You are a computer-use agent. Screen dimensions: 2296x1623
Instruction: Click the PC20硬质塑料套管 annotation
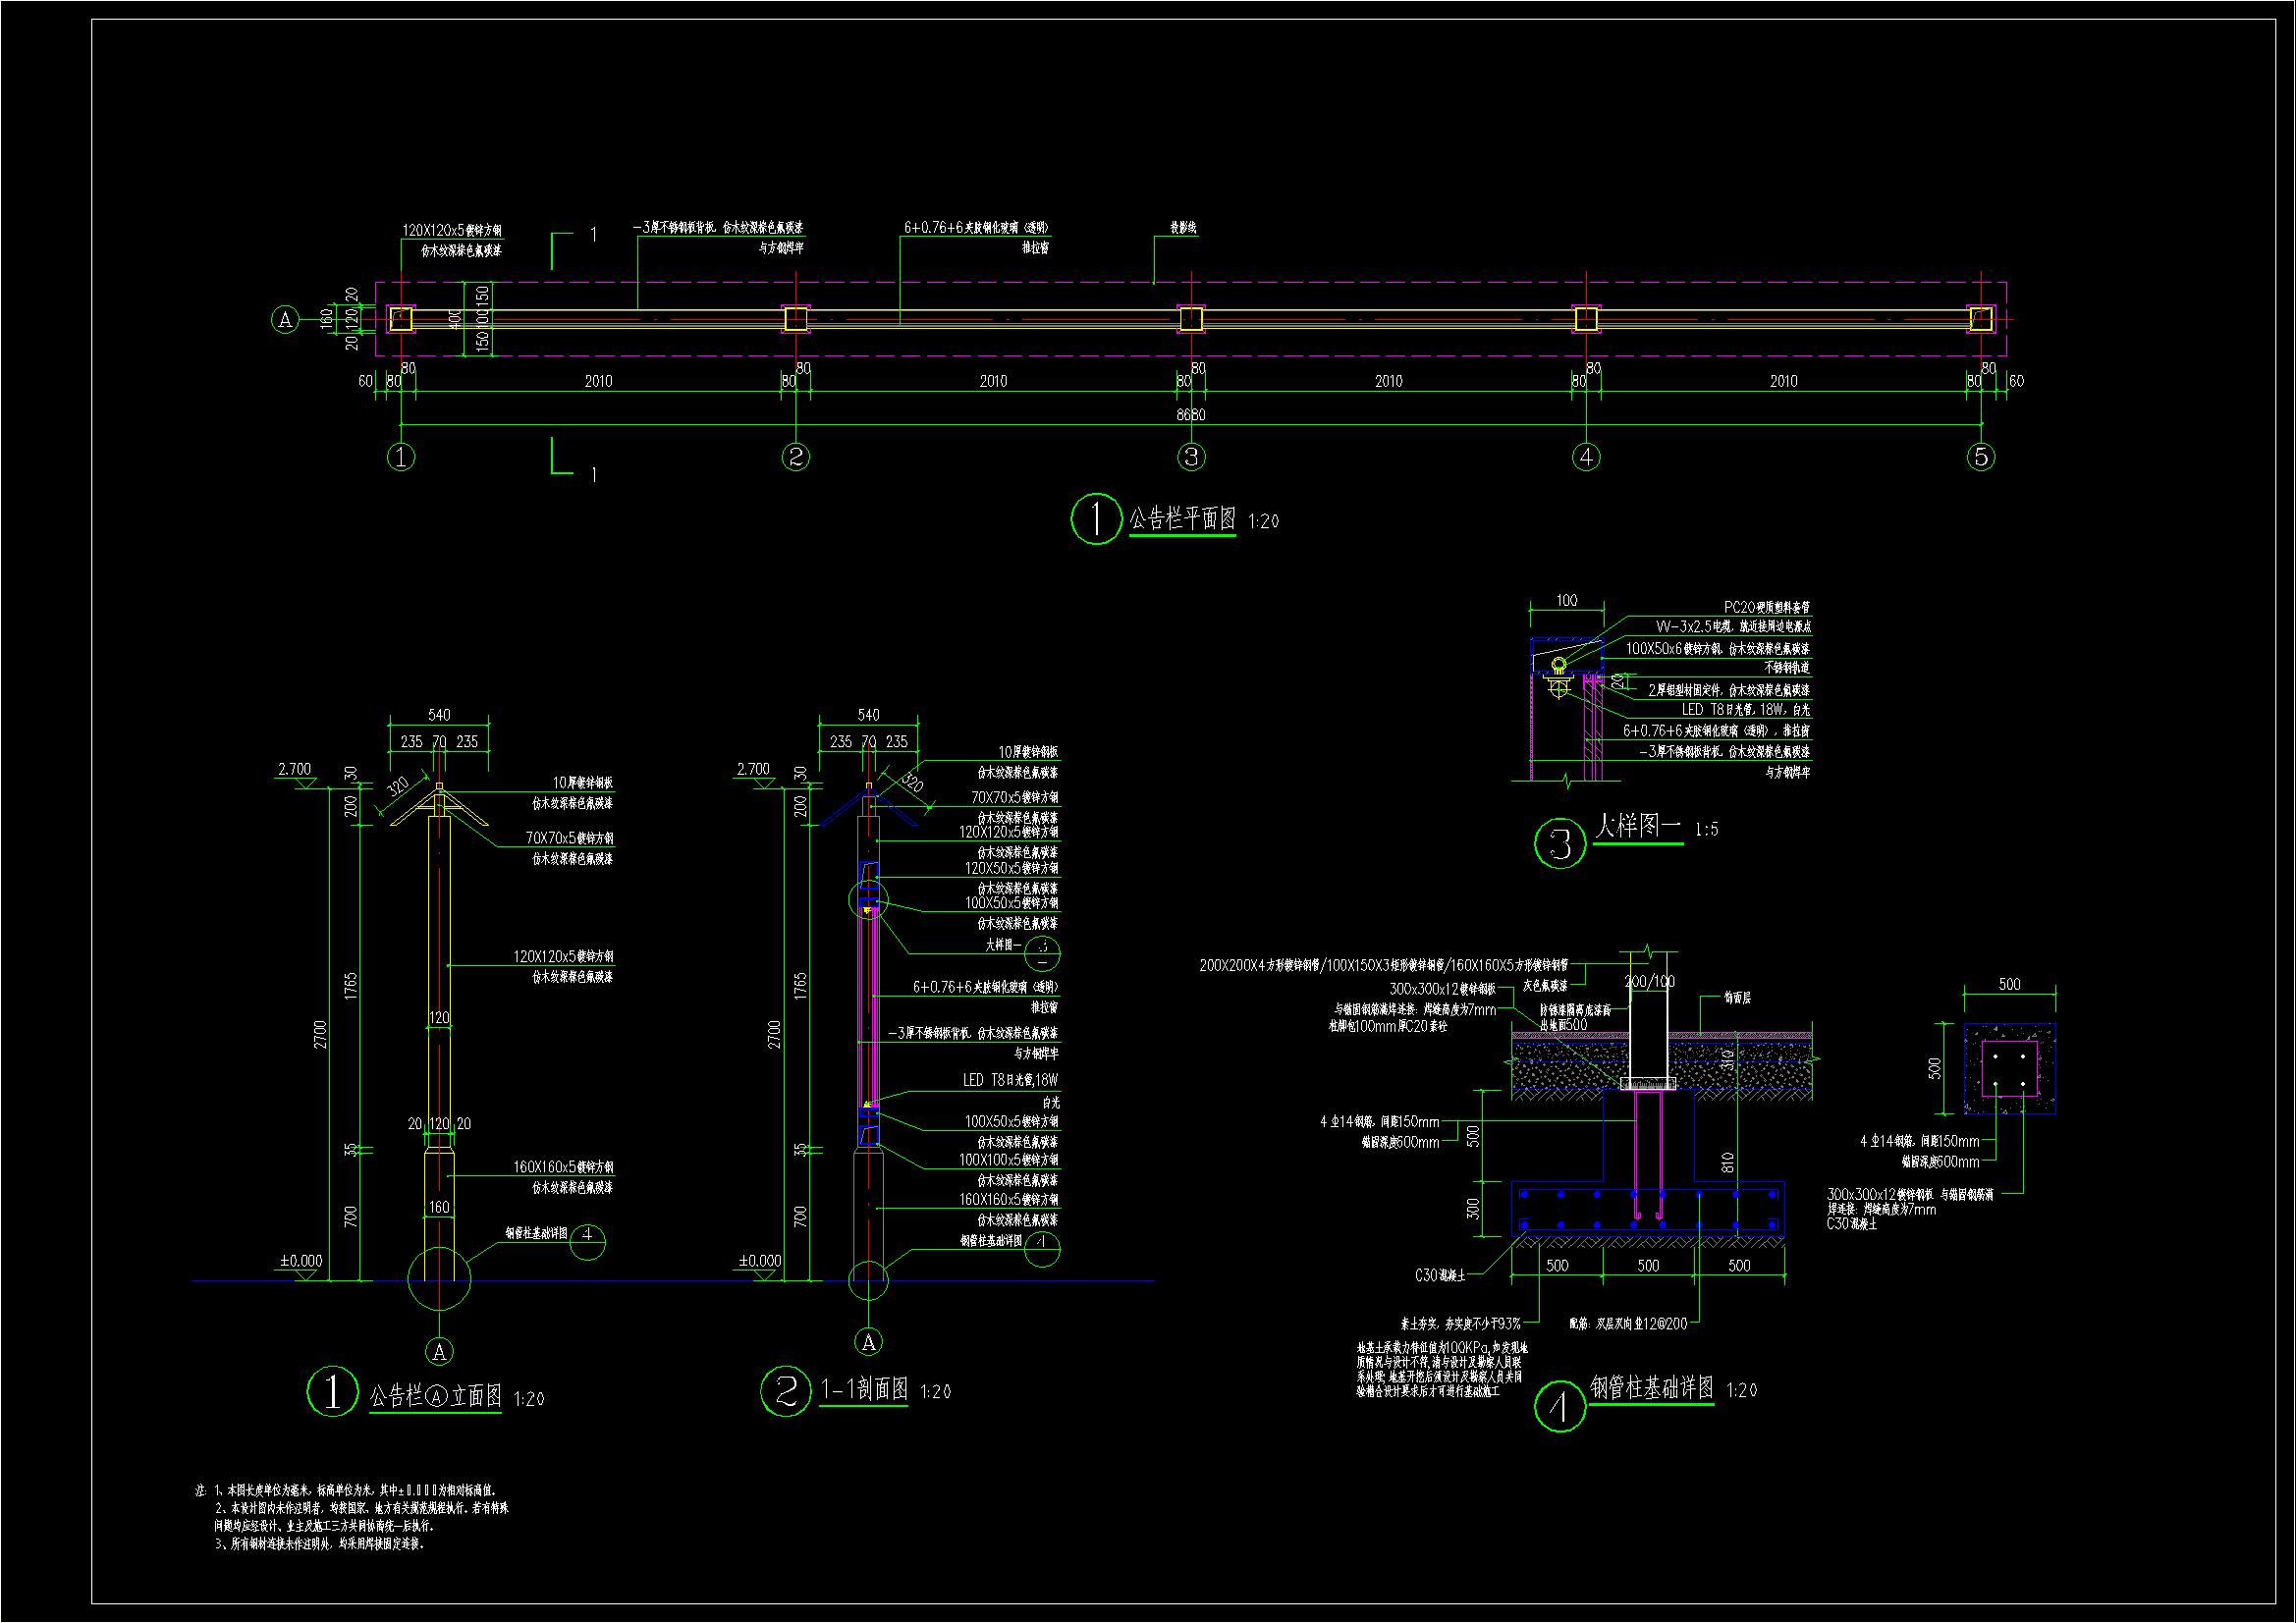pos(1767,607)
